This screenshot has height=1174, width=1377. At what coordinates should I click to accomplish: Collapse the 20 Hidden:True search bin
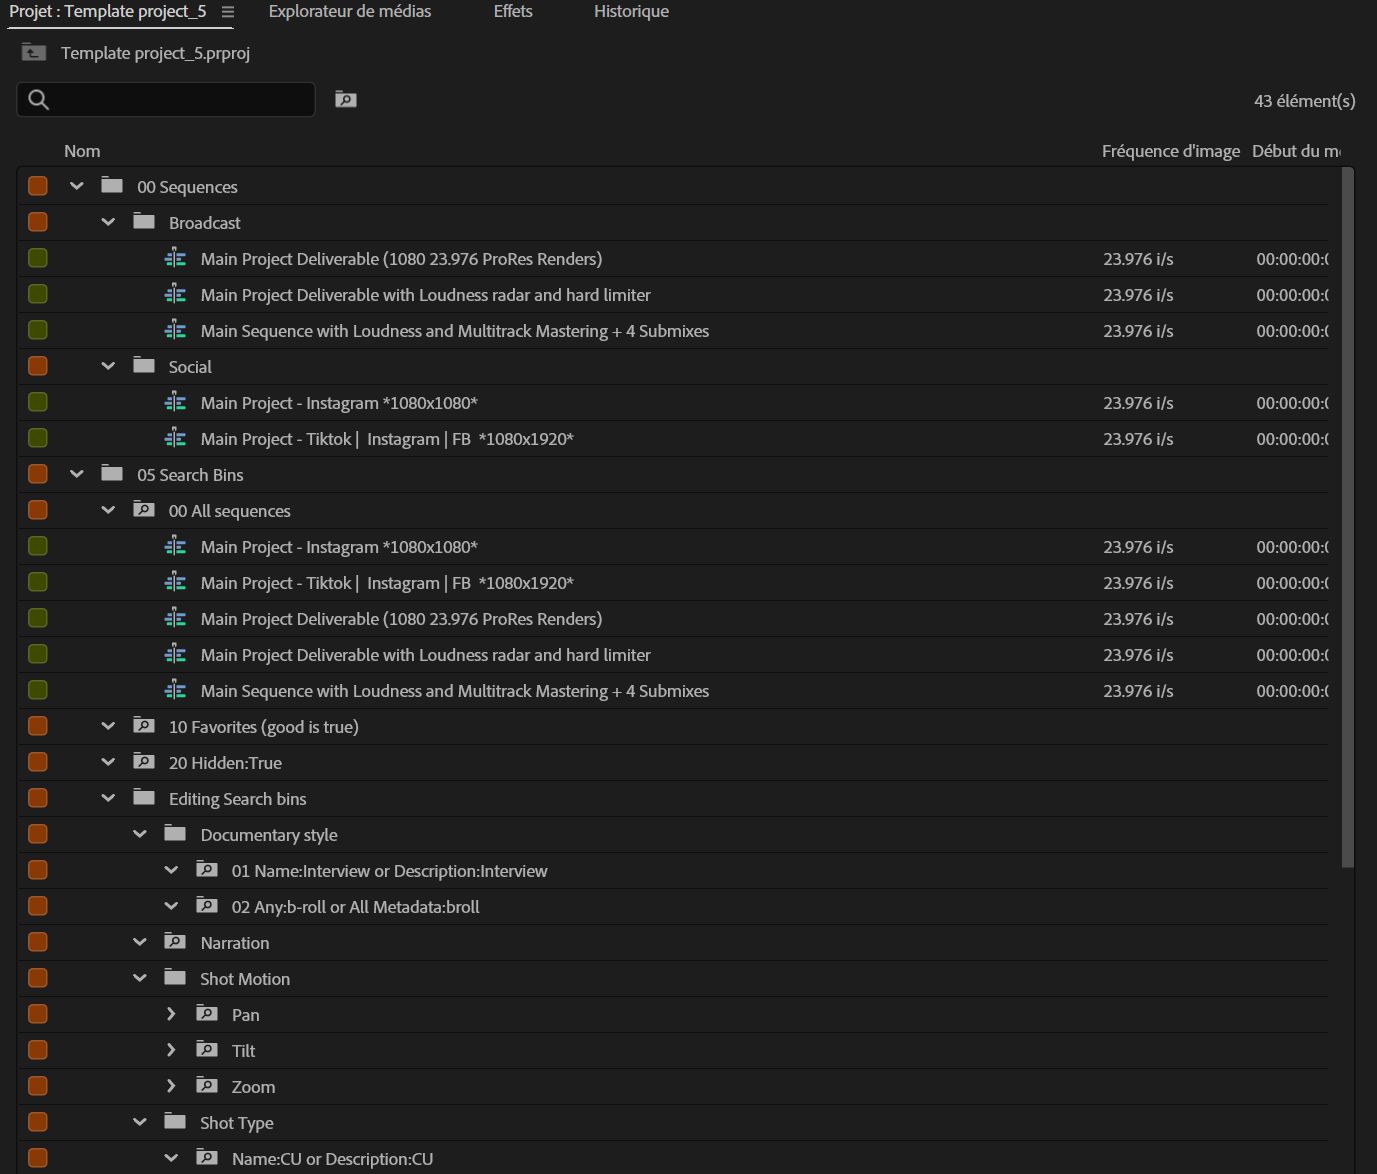coord(108,762)
